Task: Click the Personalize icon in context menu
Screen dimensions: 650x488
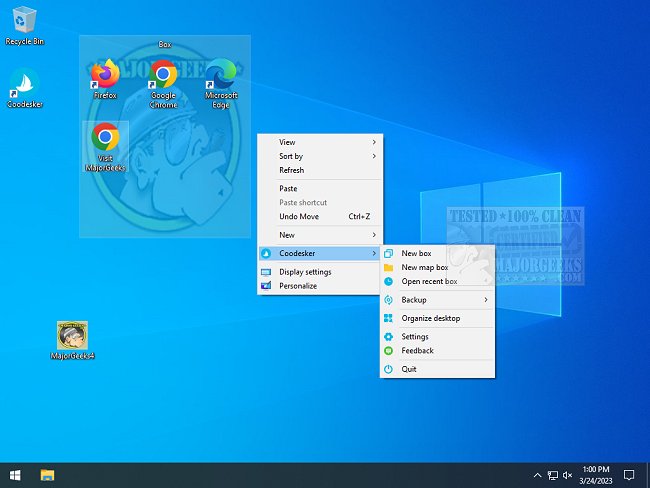Action: coord(266,286)
